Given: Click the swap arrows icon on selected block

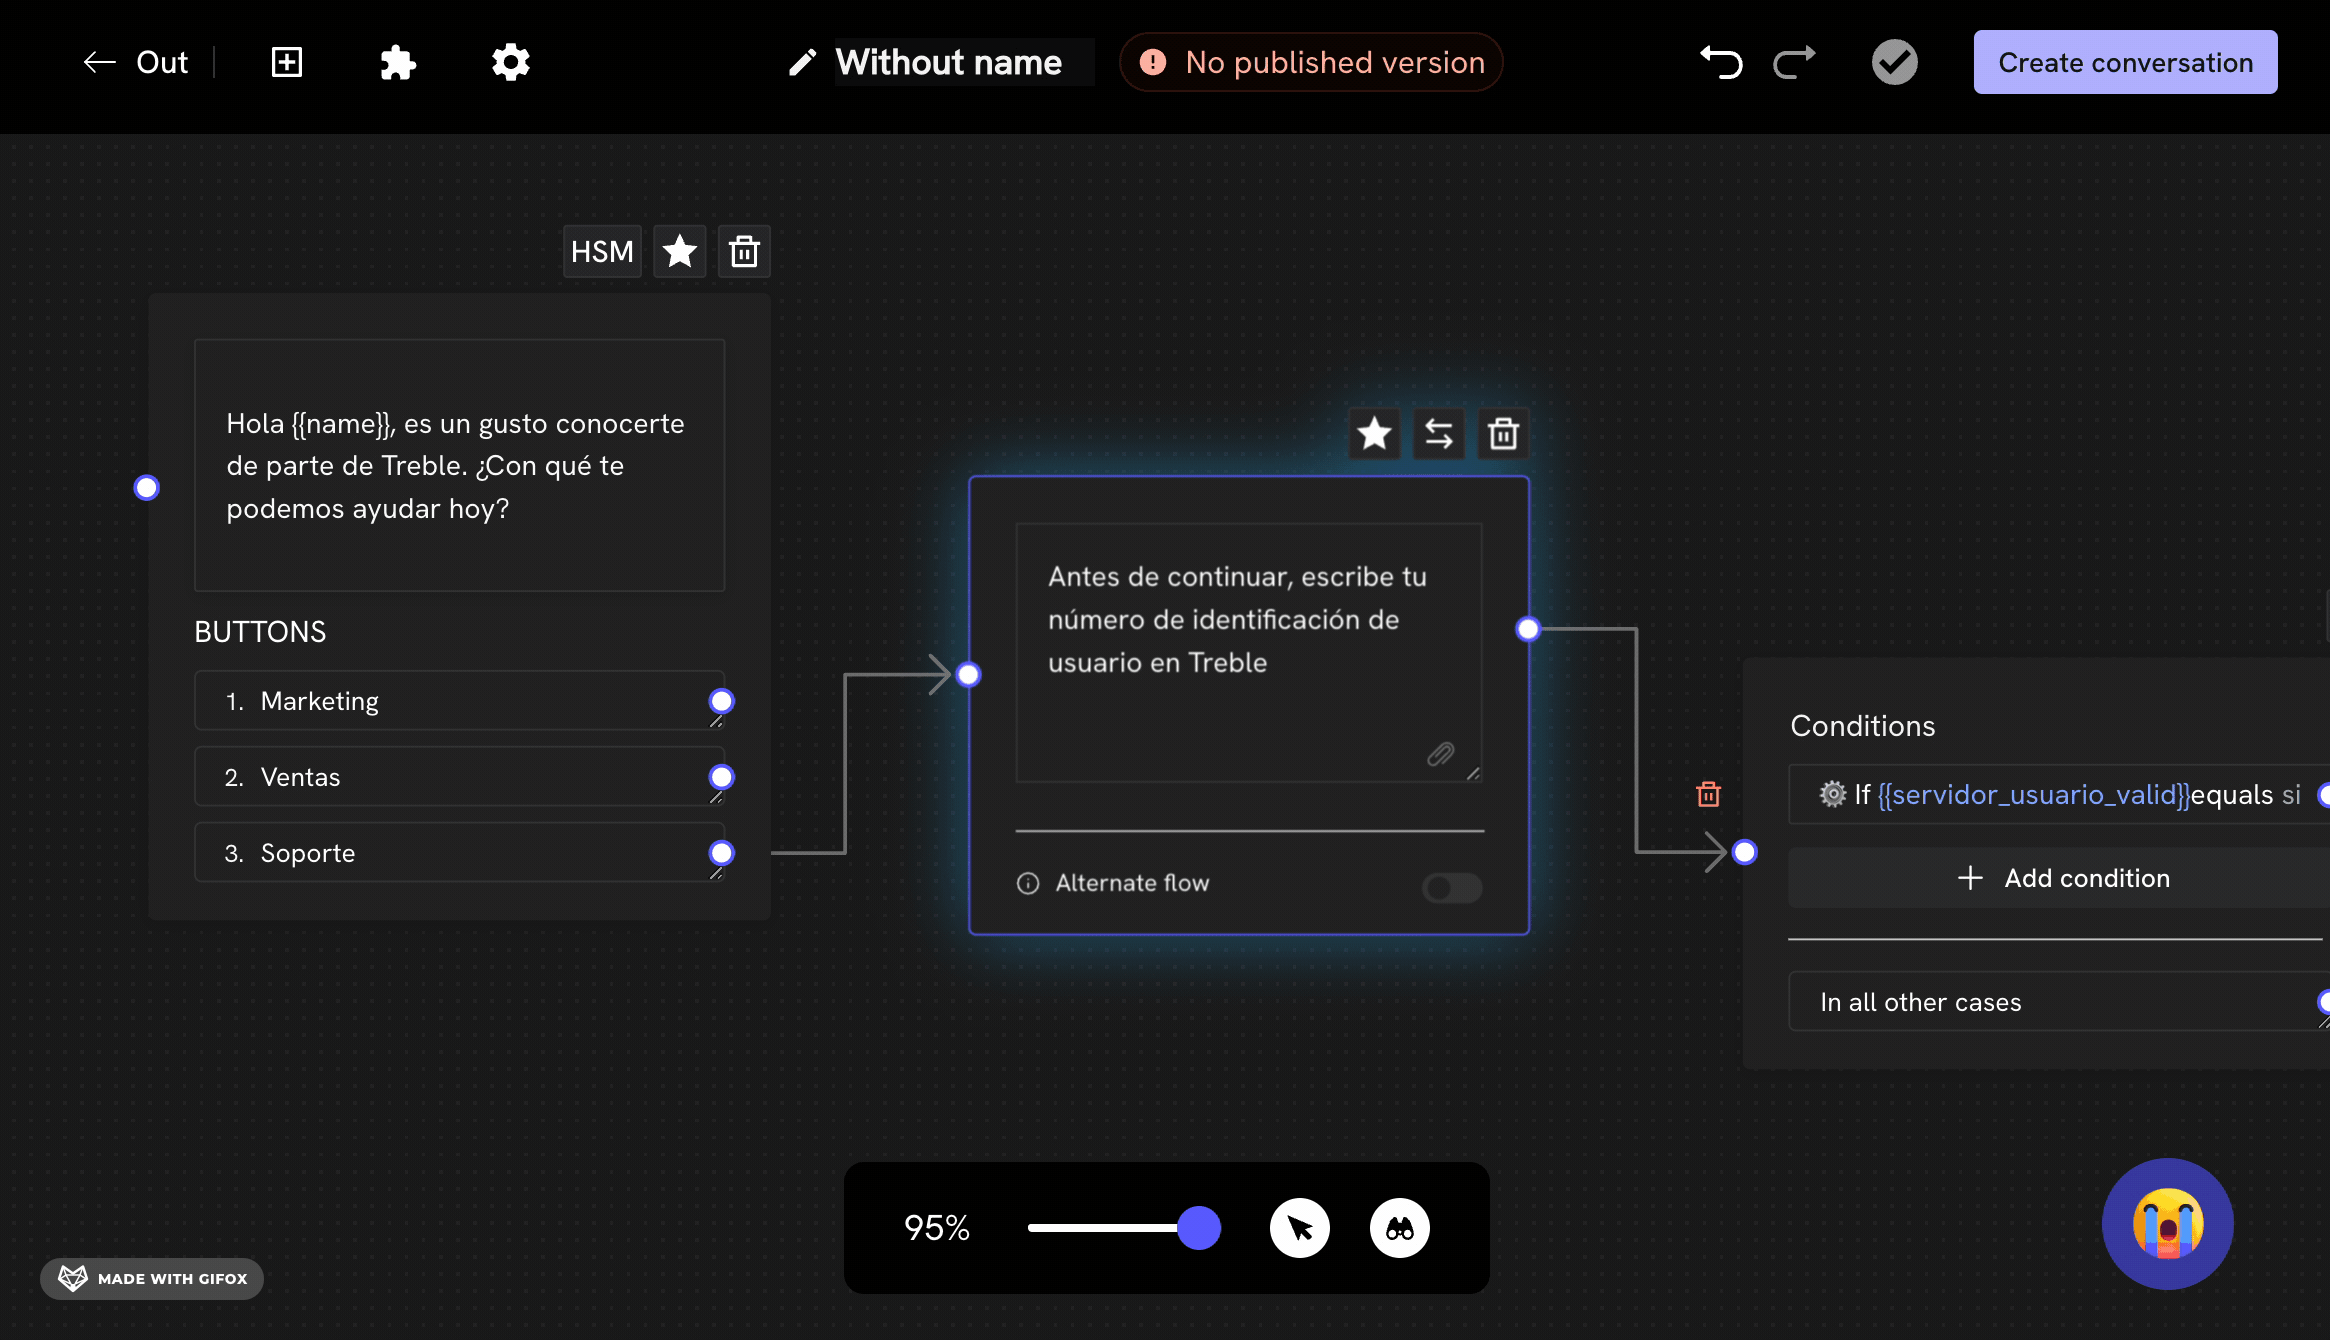Looking at the screenshot, I should pyautogui.click(x=1438, y=434).
